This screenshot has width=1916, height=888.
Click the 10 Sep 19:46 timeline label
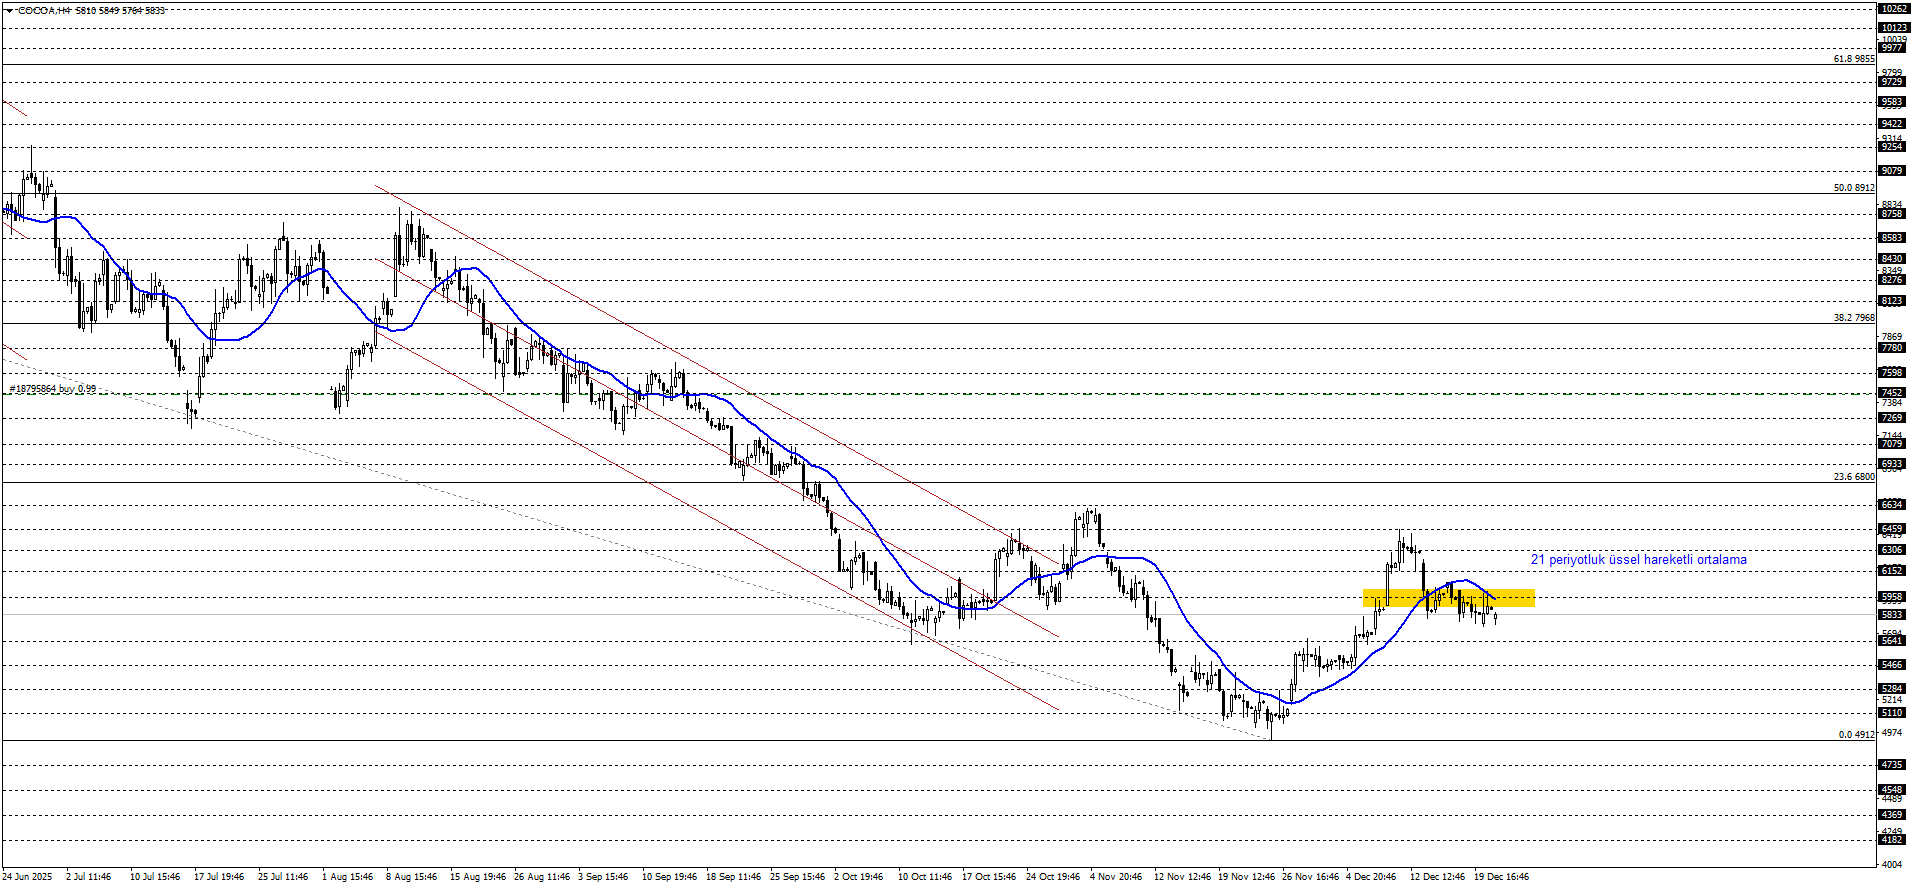[669, 877]
